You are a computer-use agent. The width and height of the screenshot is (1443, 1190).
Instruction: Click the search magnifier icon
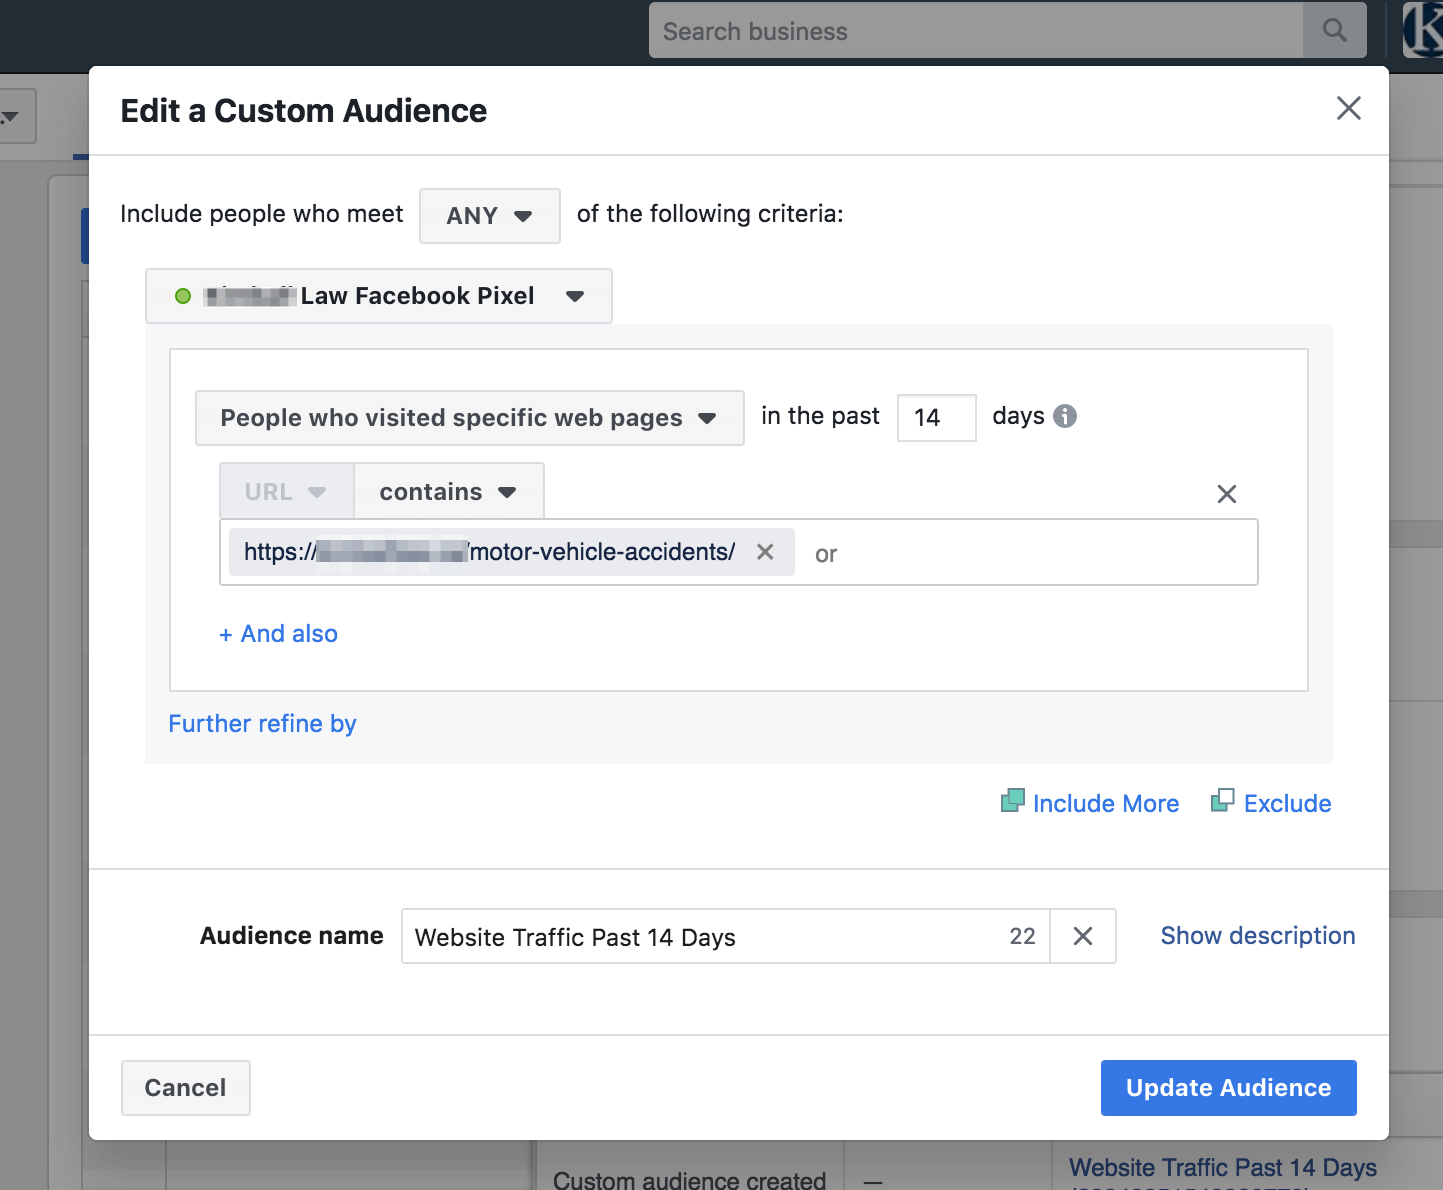(1335, 31)
